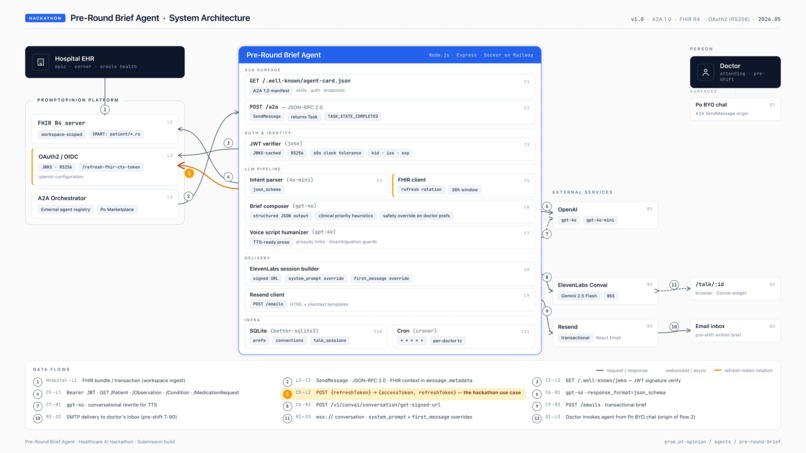Image resolution: width=806 pixels, height=453 pixels.
Task: Click the Po BYO chat surface card
Action: [x=735, y=109]
